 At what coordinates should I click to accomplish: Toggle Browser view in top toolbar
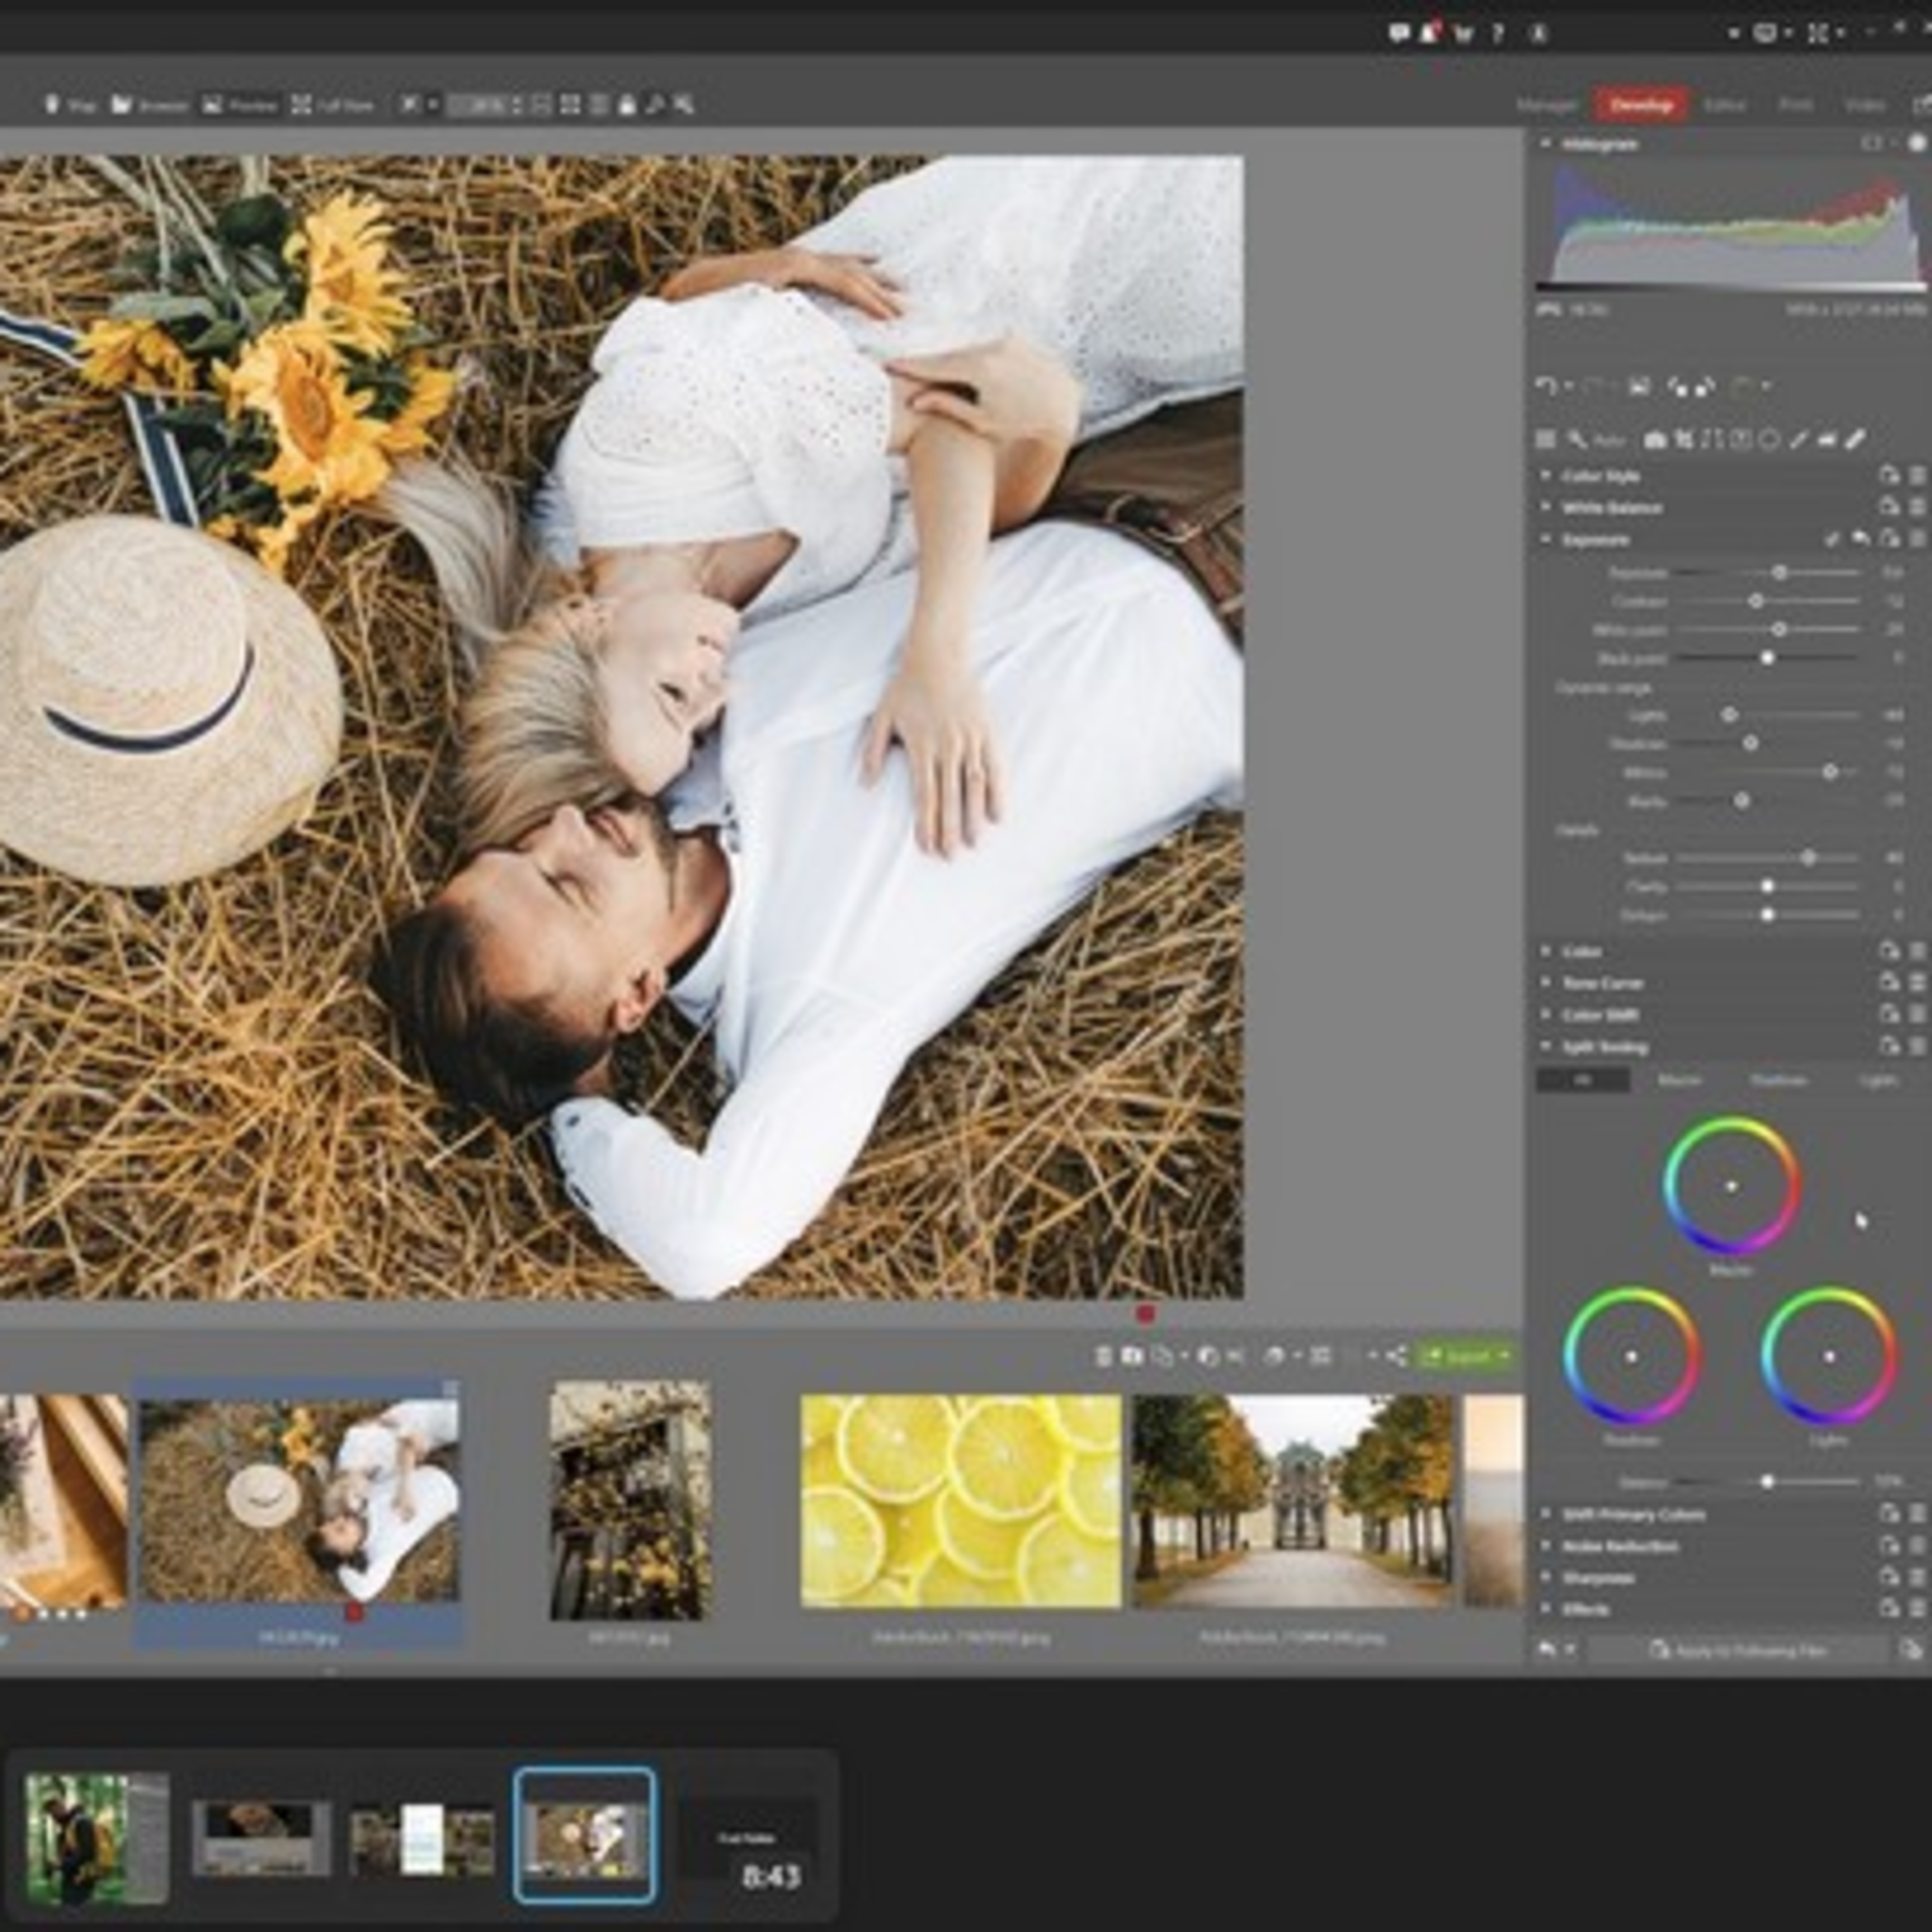[x=149, y=105]
